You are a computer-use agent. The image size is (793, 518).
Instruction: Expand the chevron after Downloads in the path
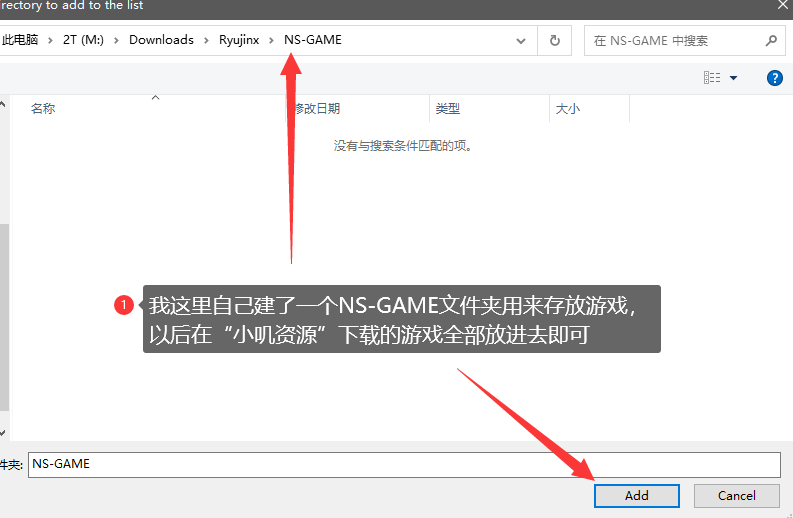(x=206, y=41)
